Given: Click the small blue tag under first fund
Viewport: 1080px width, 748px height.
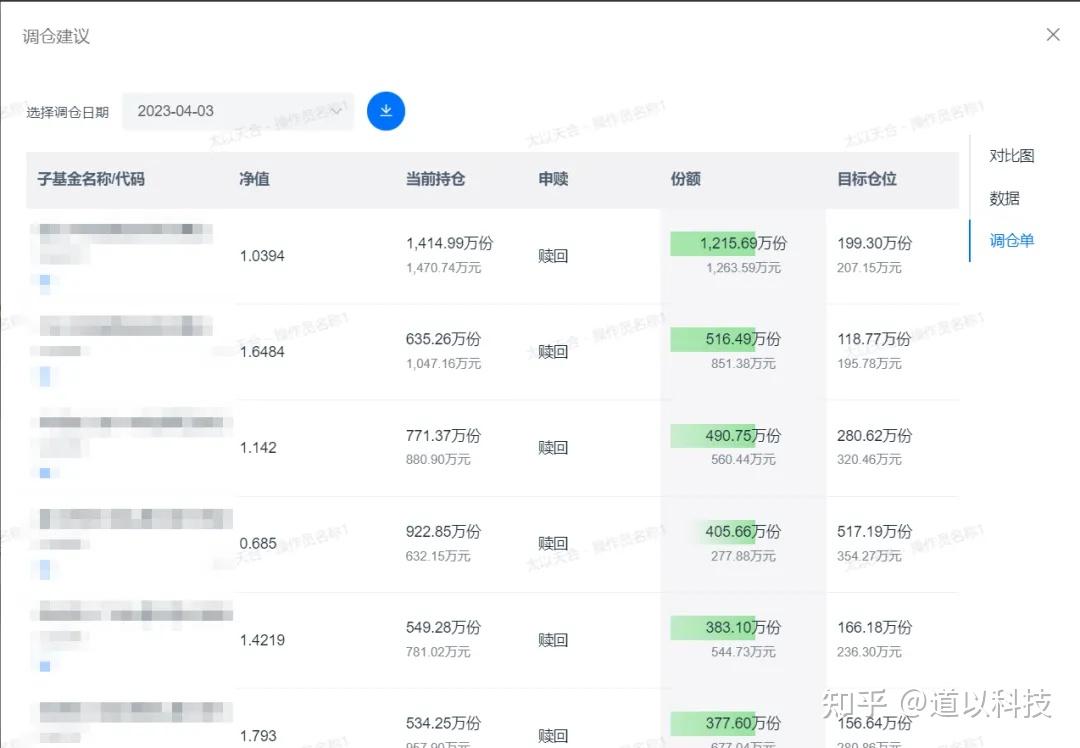Looking at the screenshot, I should (45, 281).
